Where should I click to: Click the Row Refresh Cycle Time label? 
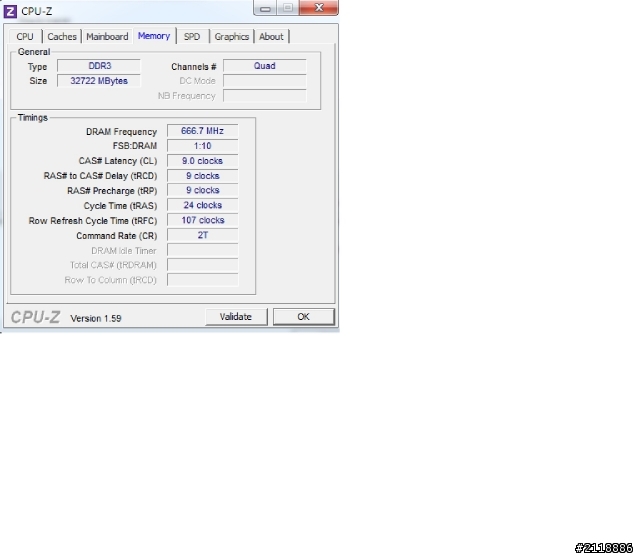click(x=93, y=221)
